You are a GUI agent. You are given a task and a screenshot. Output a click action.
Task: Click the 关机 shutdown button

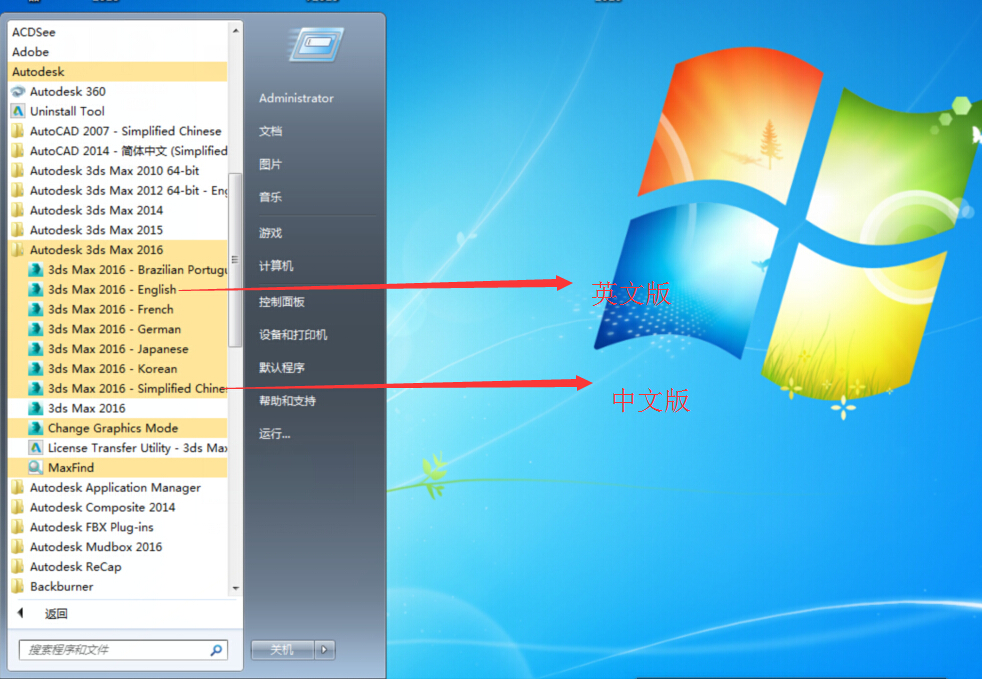pyautogui.click(x=281, y=649)
